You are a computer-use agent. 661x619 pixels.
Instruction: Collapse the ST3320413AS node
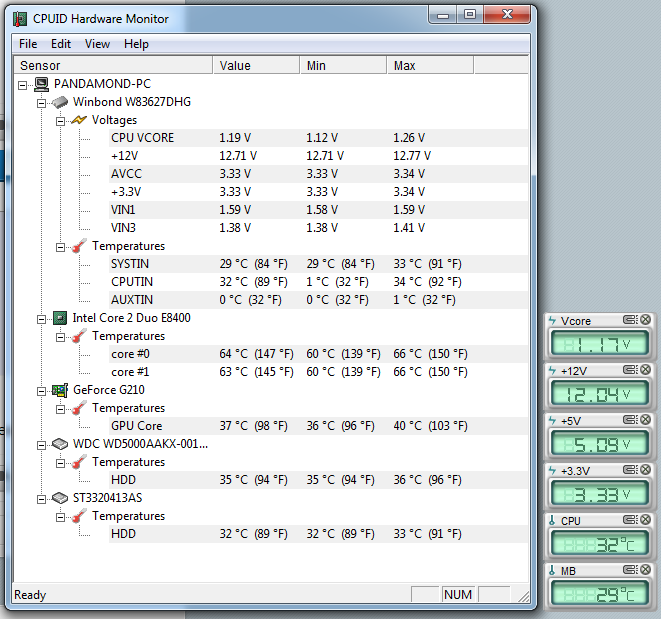click(x=41, y=499)
